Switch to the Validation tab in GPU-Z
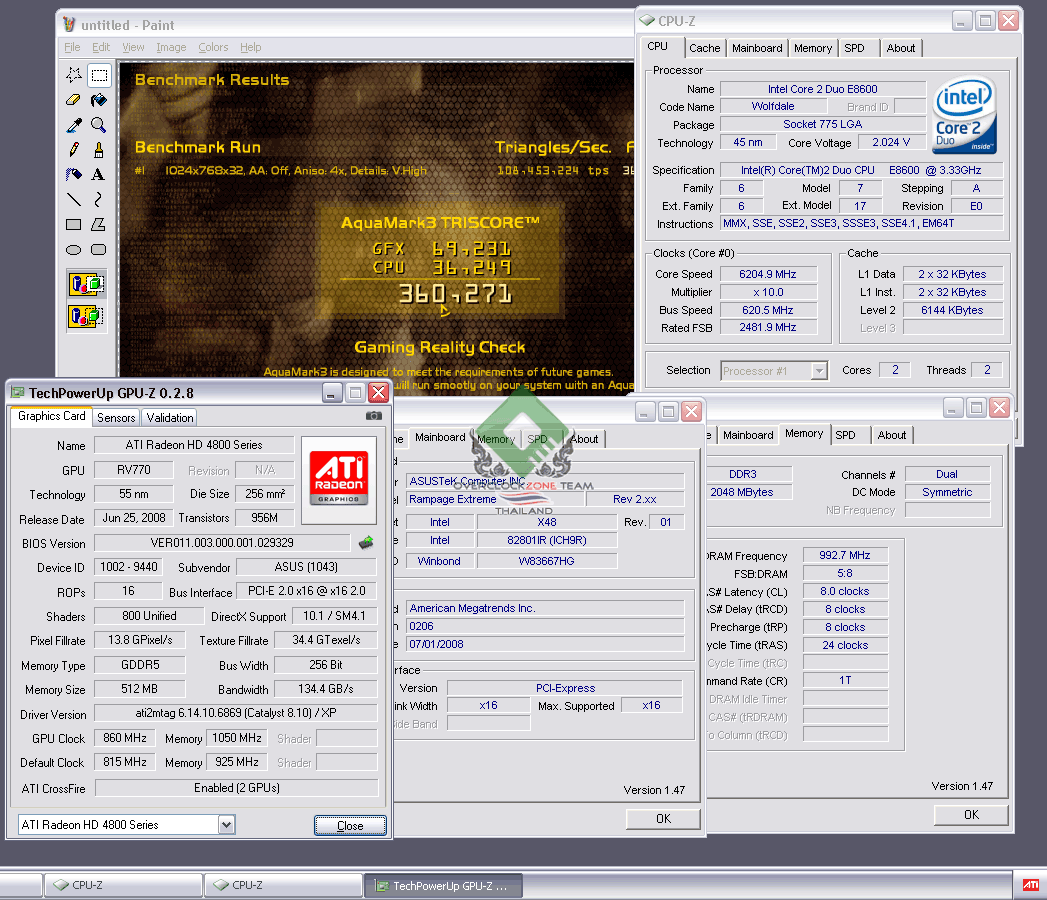The width and height of the screenshot is (1047, 900). 170,417
